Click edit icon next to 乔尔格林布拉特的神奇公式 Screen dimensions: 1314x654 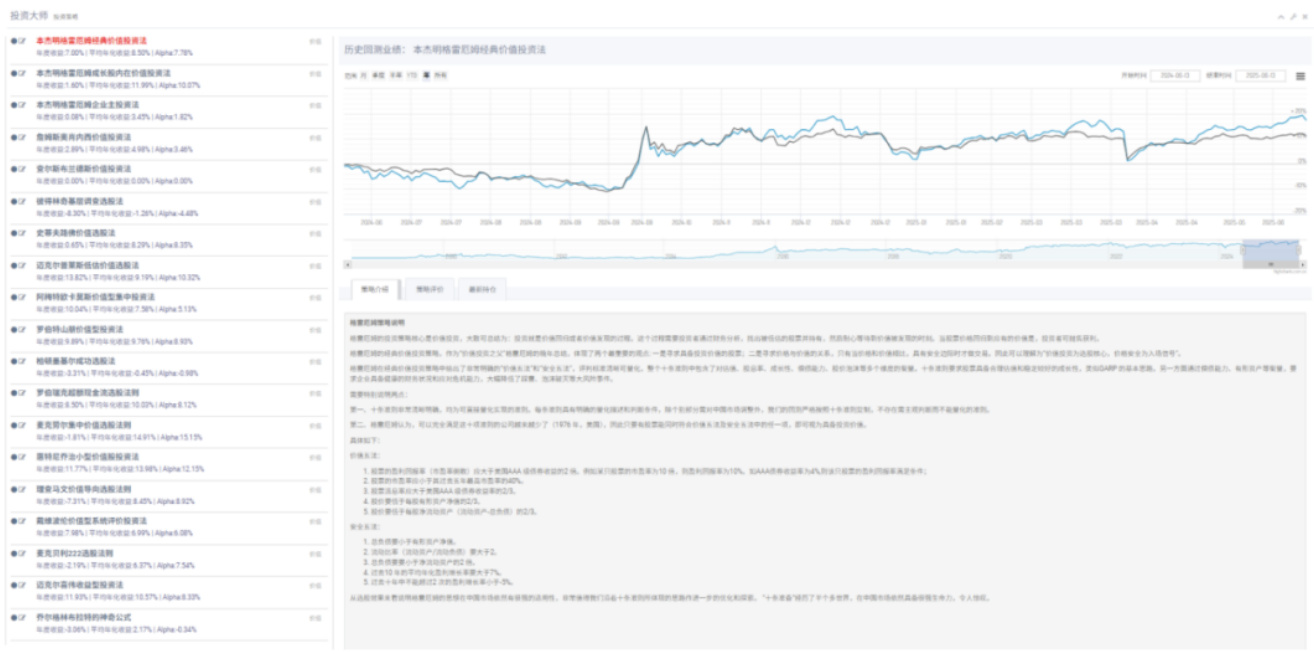22,617
